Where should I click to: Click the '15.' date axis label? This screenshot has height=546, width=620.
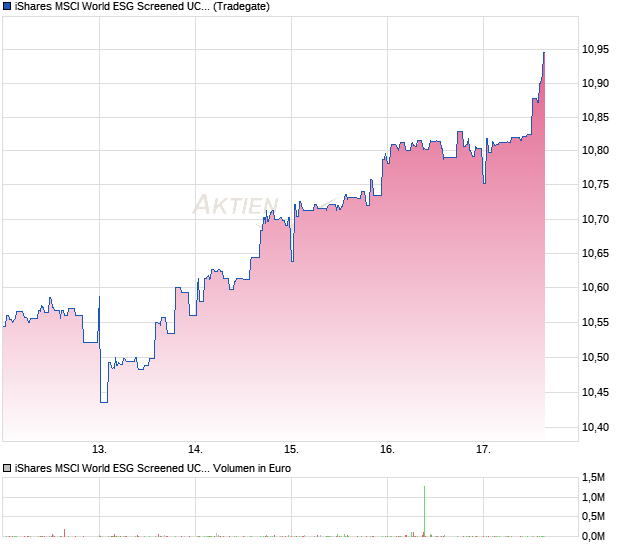click(x=291, y=450)
